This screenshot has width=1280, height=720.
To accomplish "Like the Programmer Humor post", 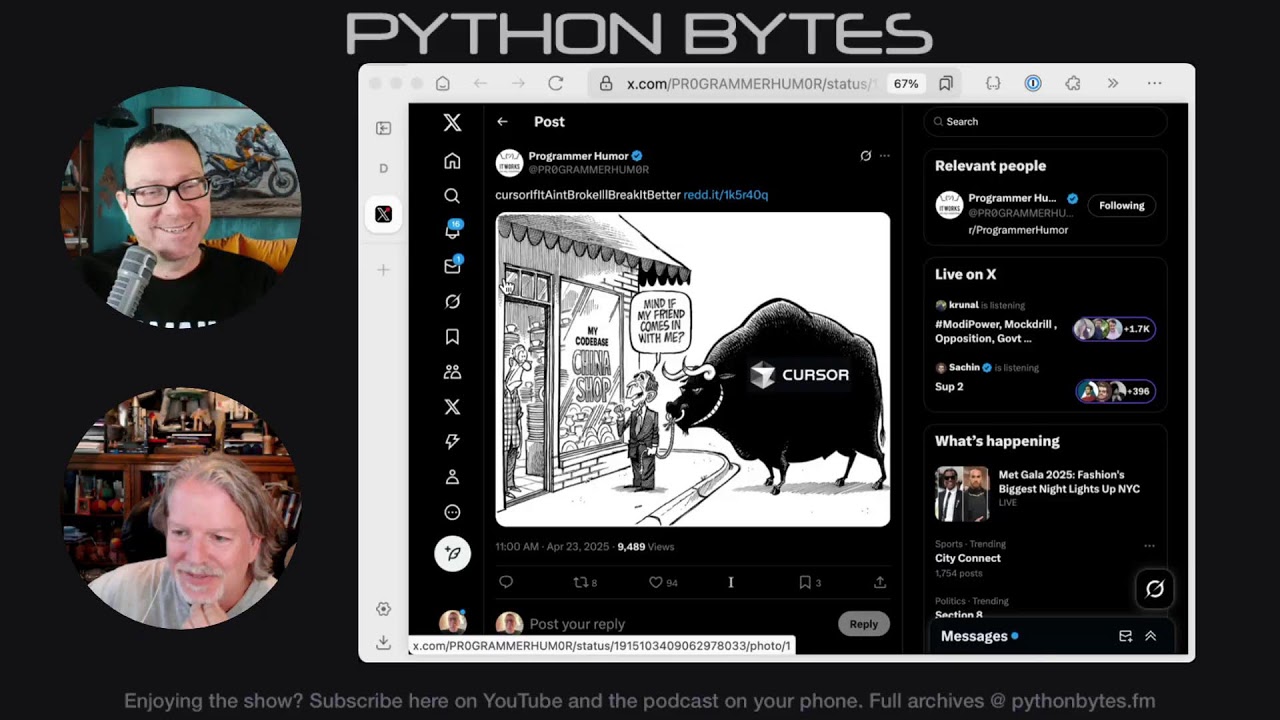I will [x=656, y=582].
